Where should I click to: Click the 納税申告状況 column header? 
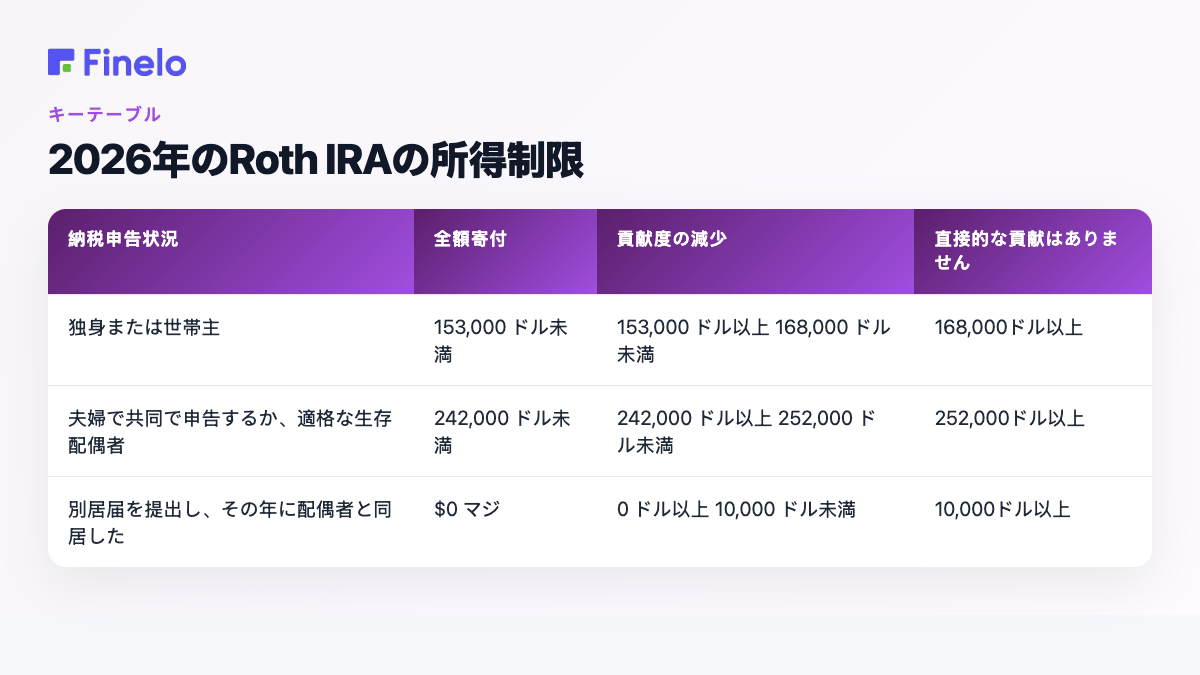click(231, 251)
